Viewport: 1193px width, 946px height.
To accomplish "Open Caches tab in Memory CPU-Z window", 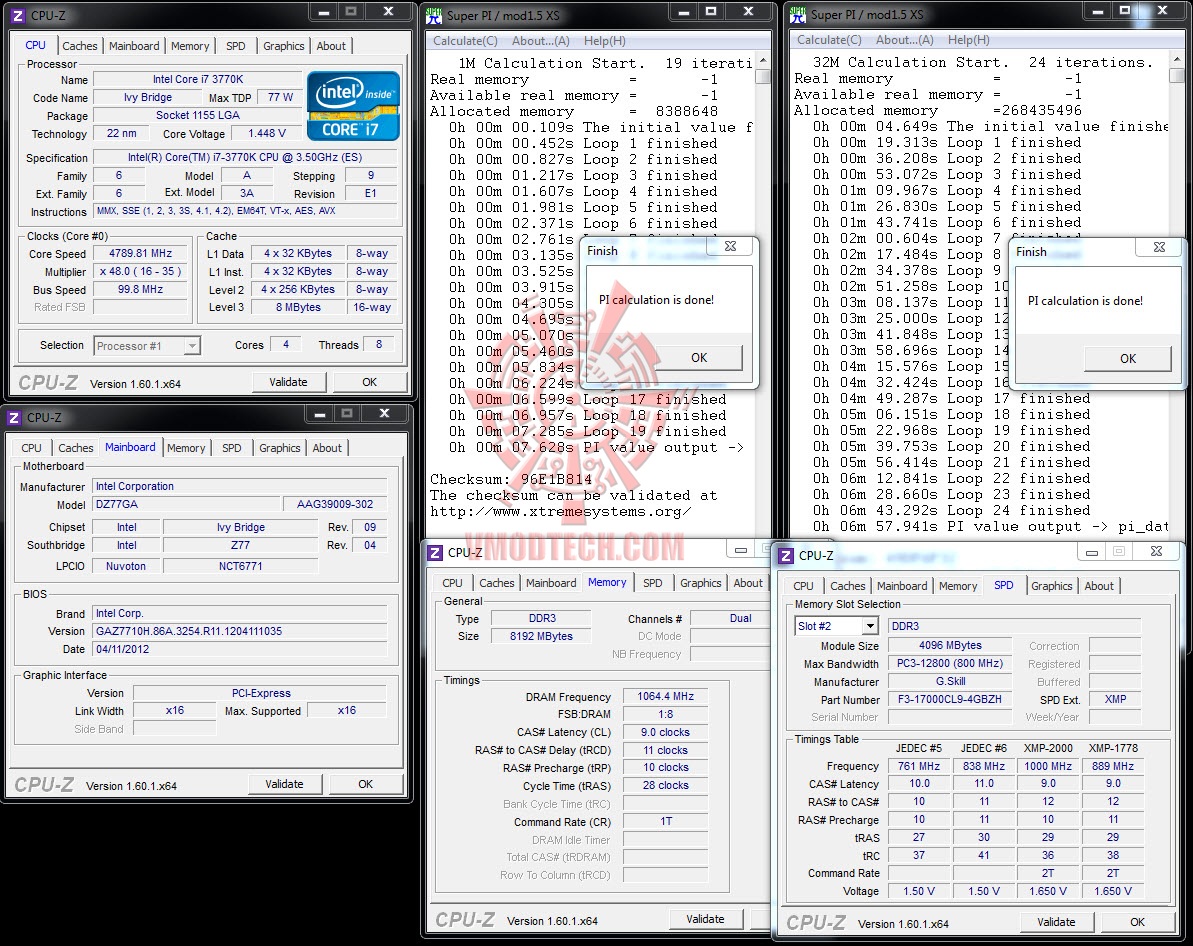I will pos(497,583).
